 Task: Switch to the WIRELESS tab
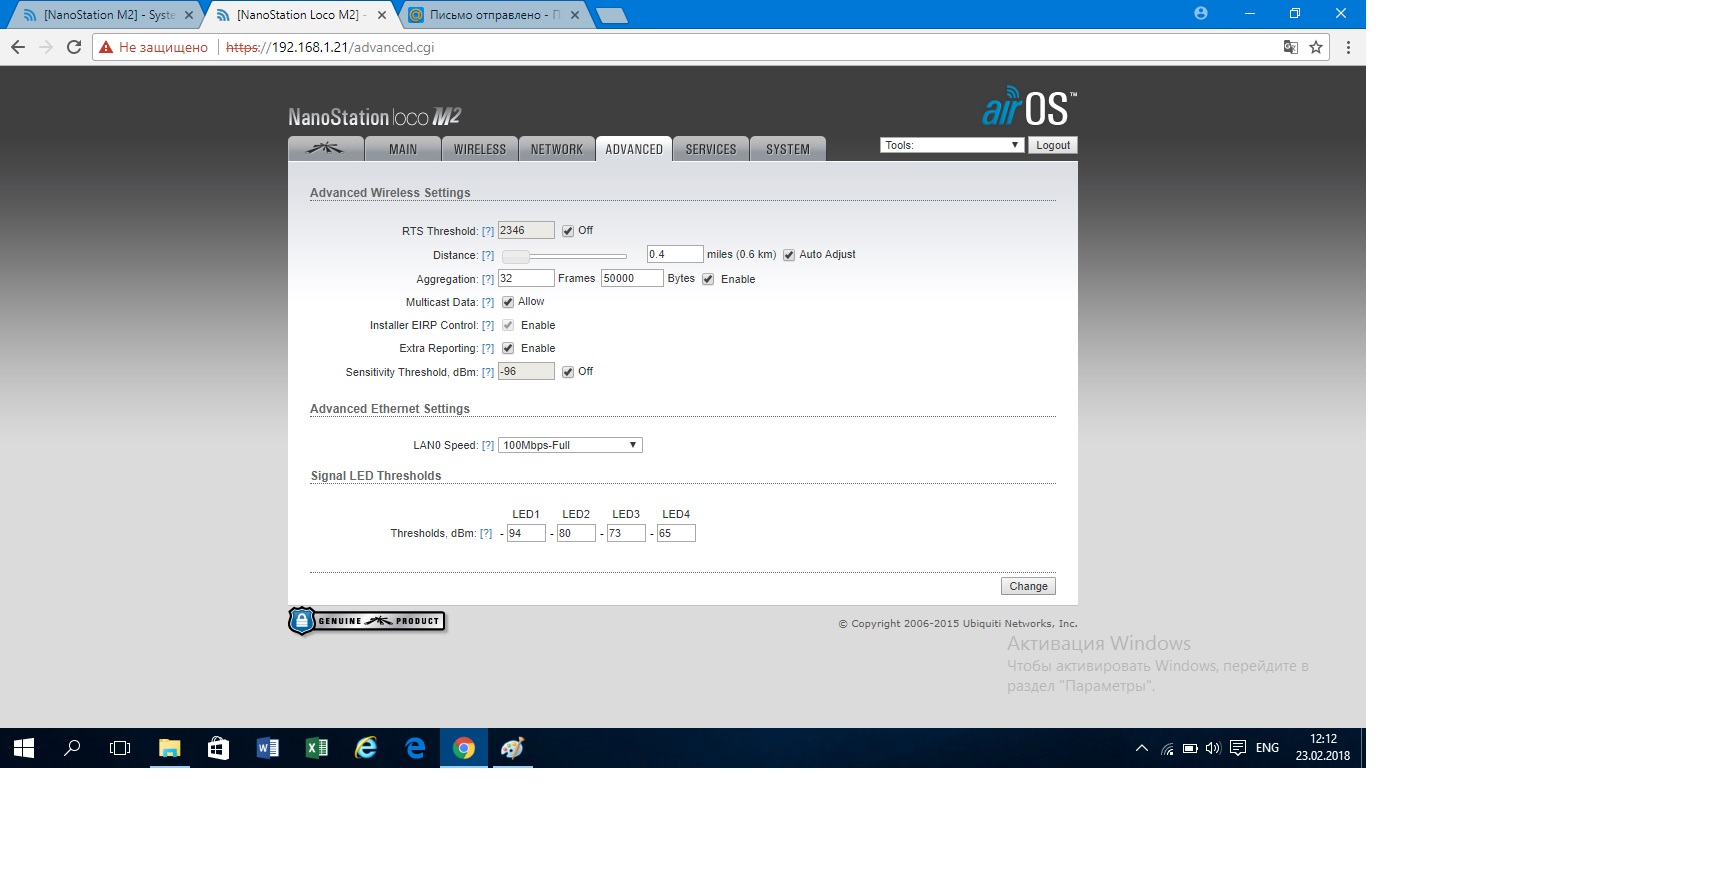click(480, 149)
